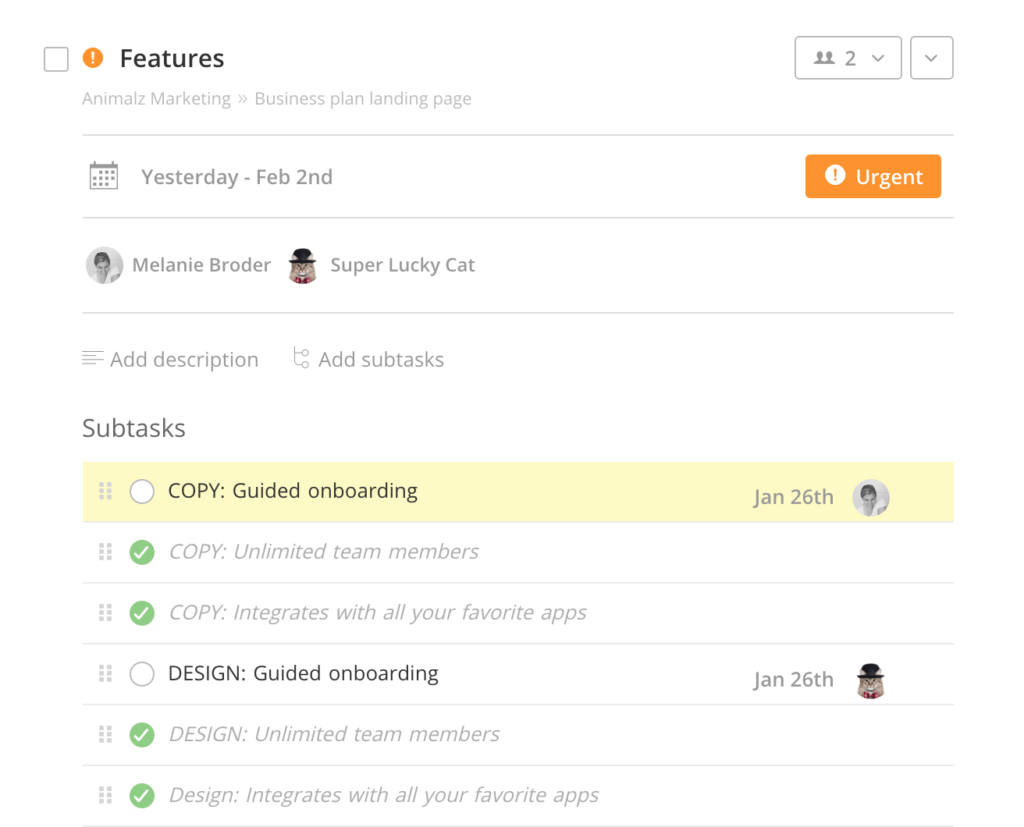Viewport: 1024px width, 827px height.
Task: Expand the chevron dropdown in the top right
Action: click(931, 57)
